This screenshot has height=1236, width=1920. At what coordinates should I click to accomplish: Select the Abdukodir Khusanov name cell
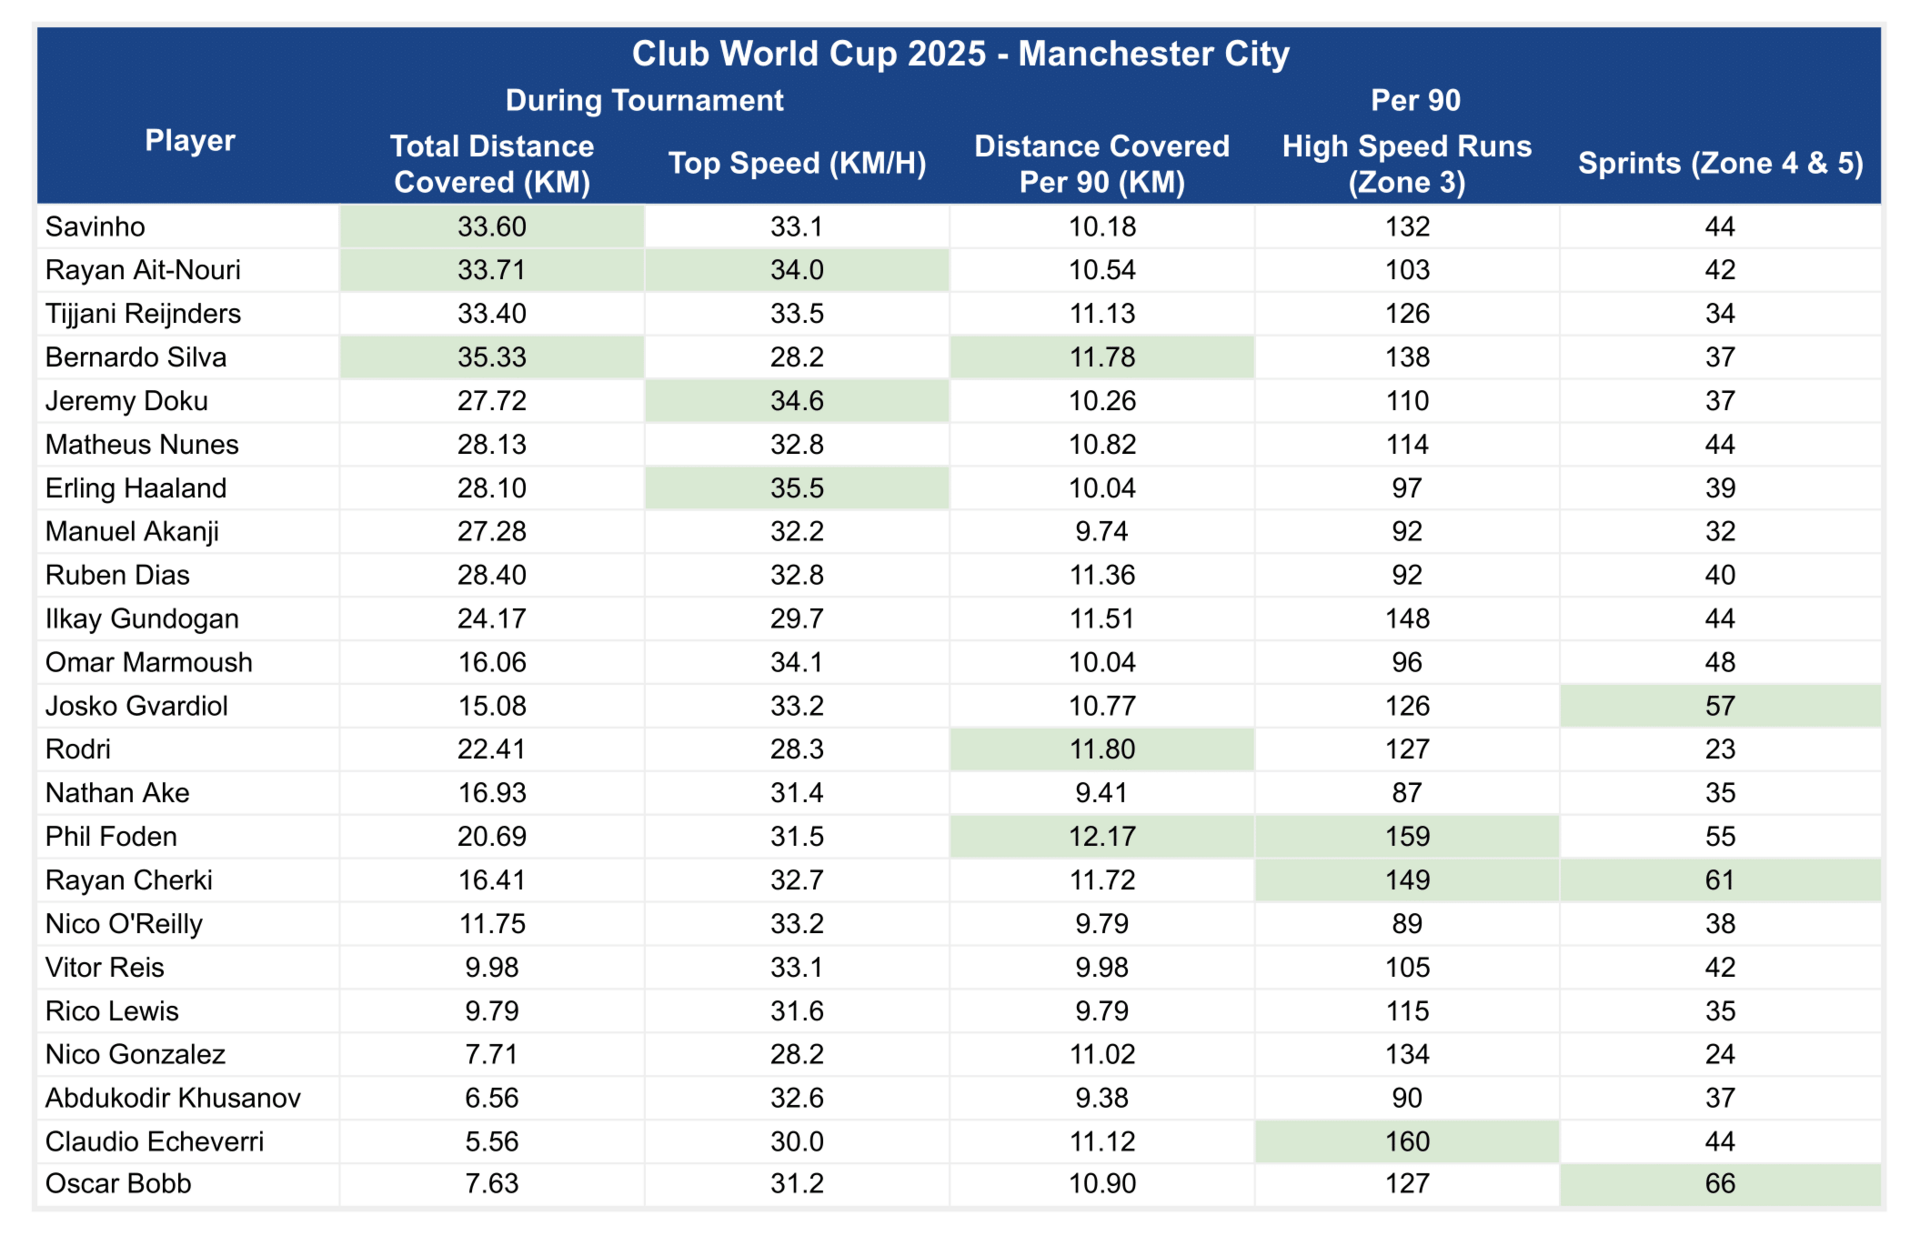pyautogui.click(x=189, y=1098)
